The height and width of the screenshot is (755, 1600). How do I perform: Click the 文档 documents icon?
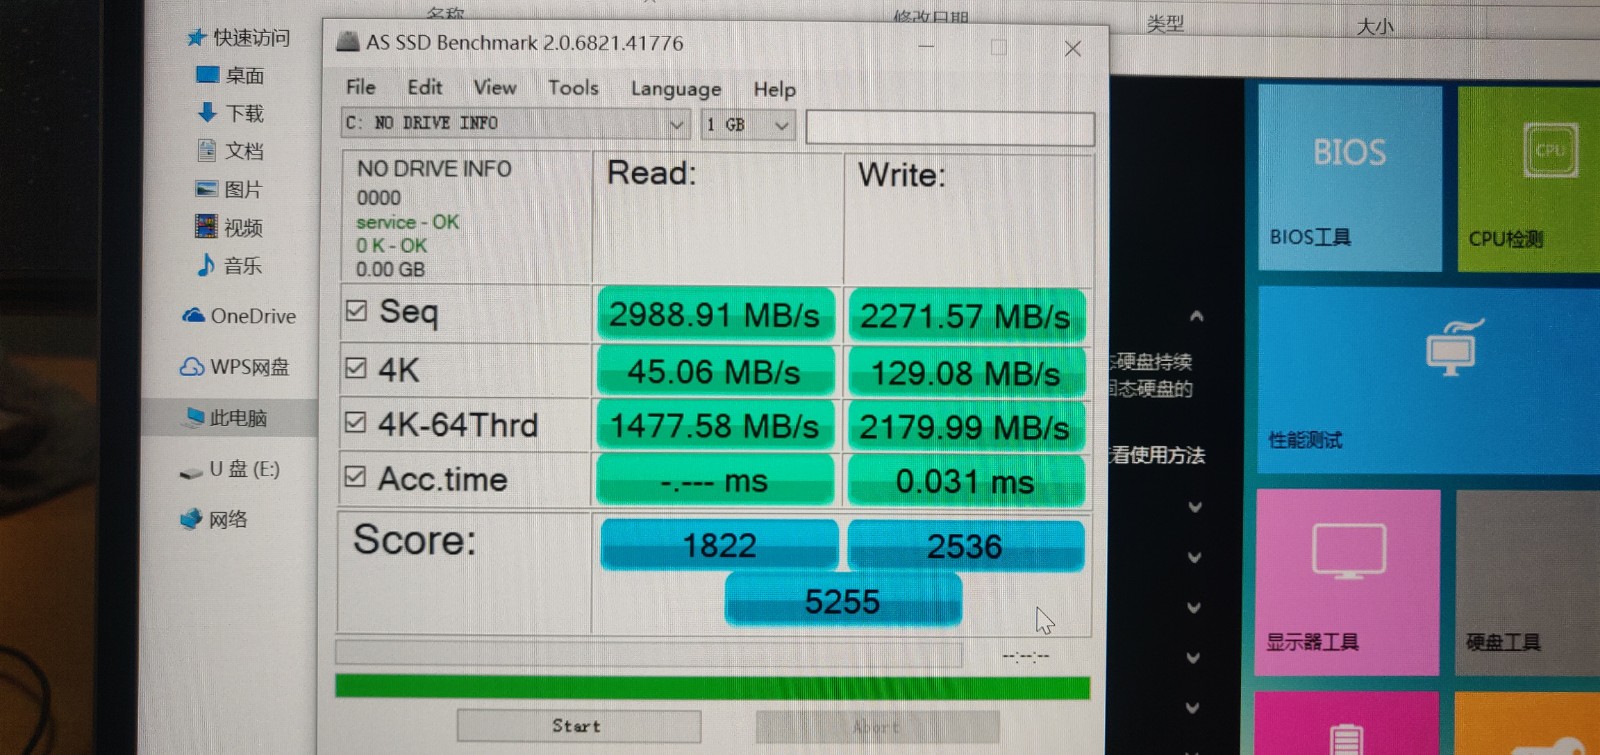[x=207, y=150]
